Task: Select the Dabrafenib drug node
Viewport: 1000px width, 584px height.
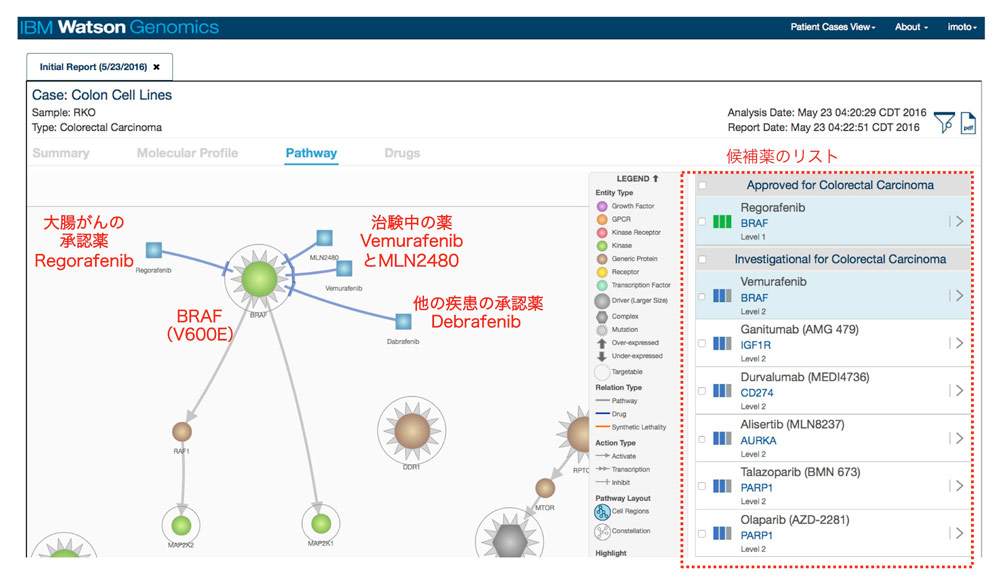Action: pyautogui.click(x=403, y=321)
